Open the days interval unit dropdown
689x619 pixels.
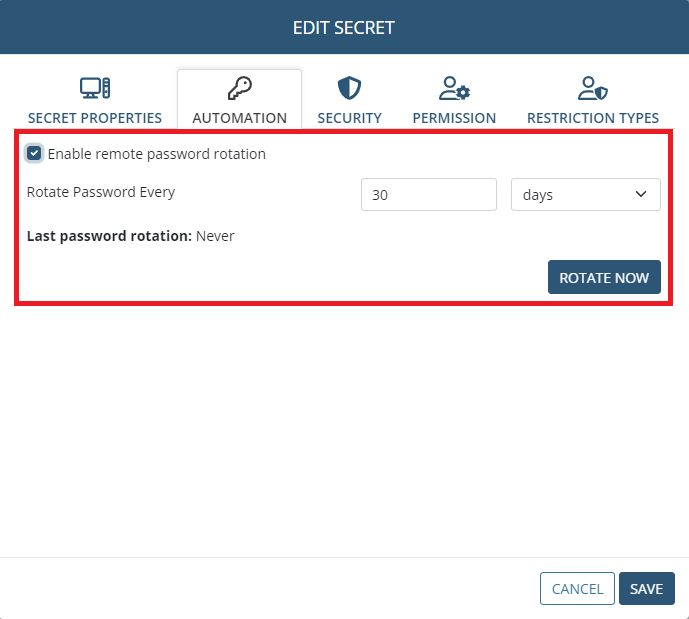tap(585, 195)
